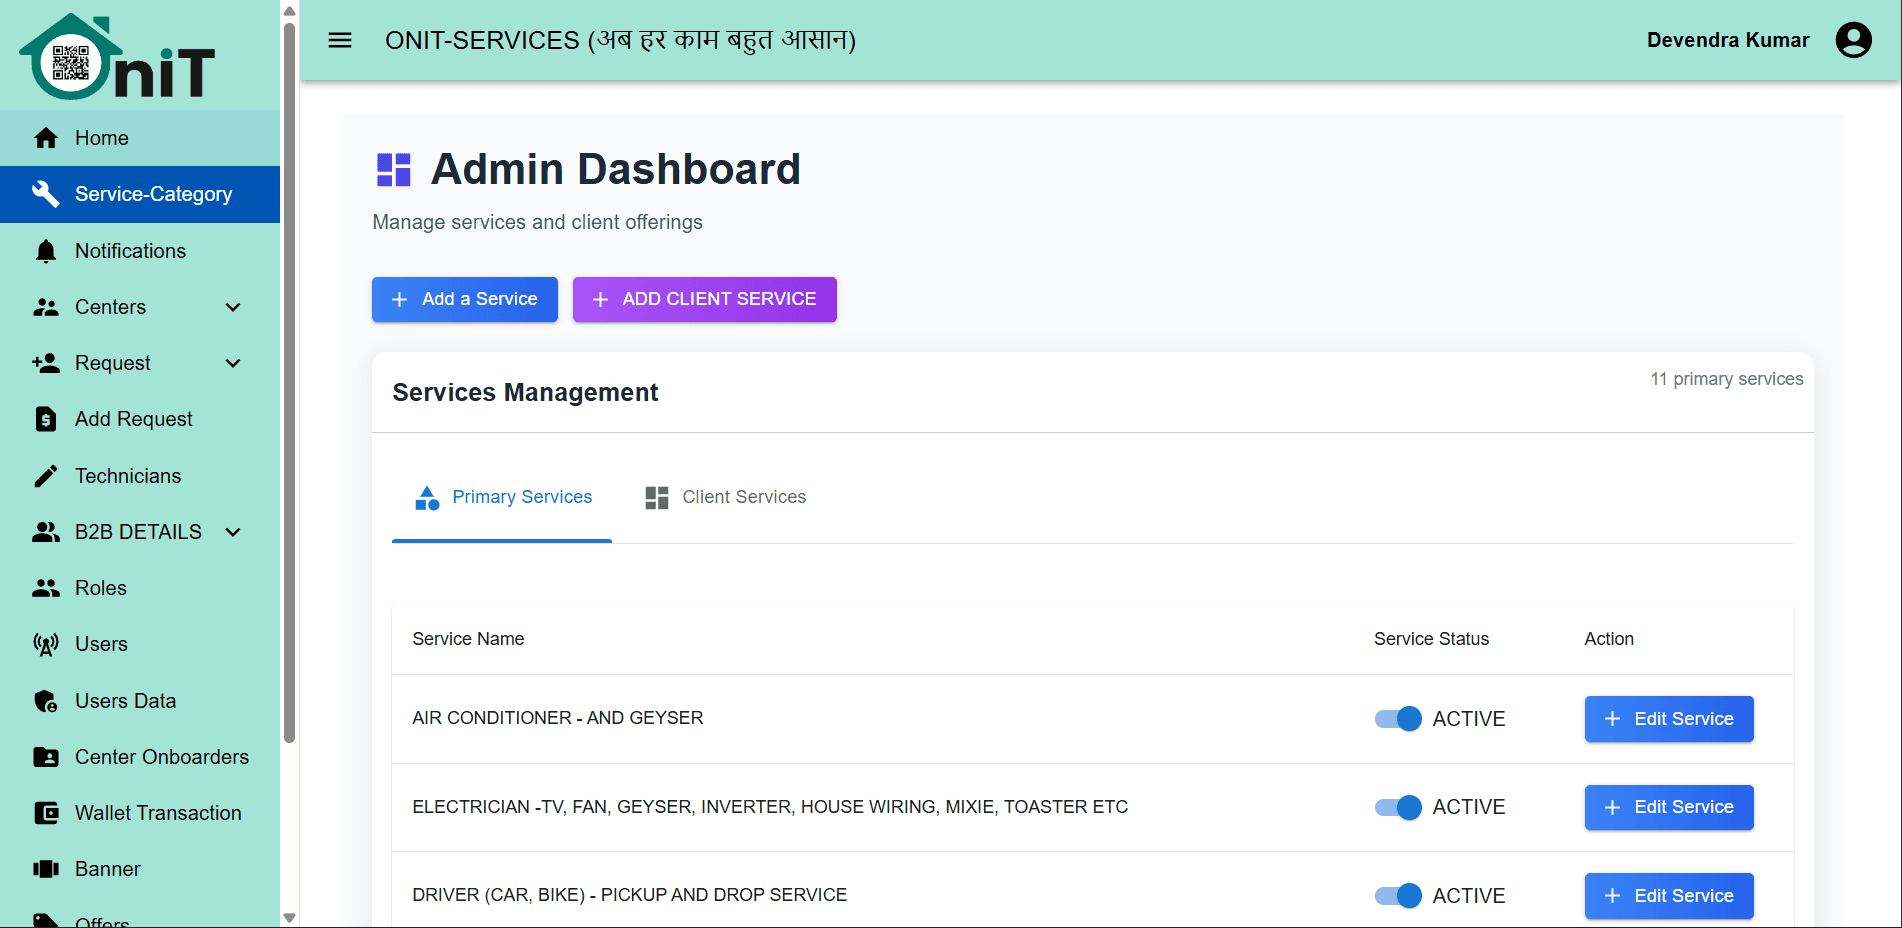The width and height of the screenshot is (1902, 928).
Task: Switch off the DRIVER pickup service status
Action: [x=1396, y=895]
